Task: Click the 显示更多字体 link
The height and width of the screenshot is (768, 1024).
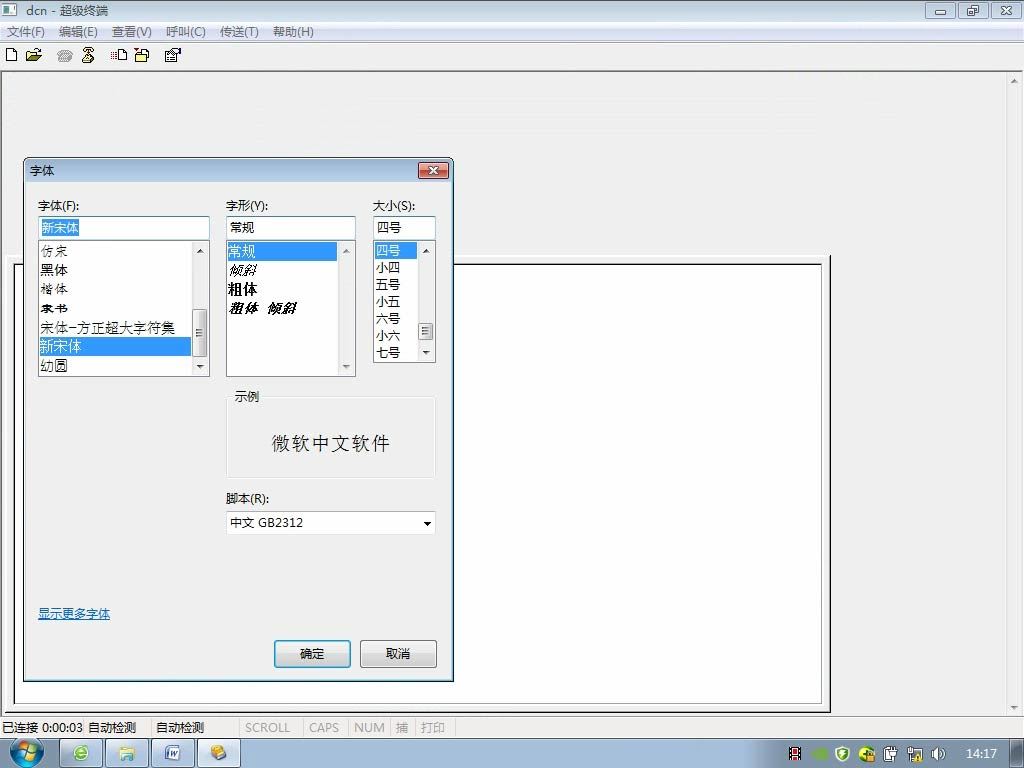Action: point(74,614)
